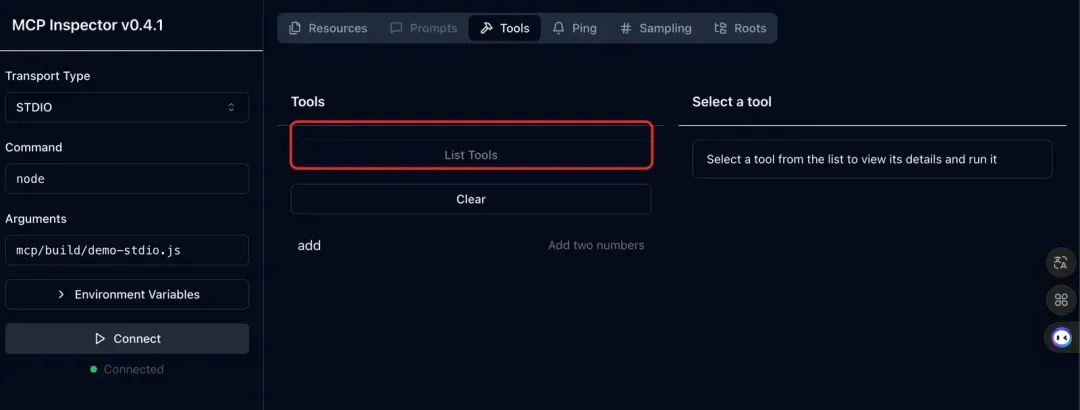Click the Arguments field with demo-stdio.js

tap(127, 250)
